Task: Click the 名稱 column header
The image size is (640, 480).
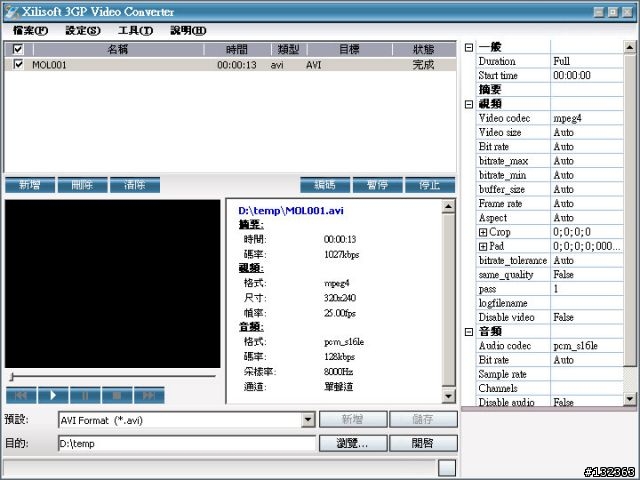Action: pos(118,49)
